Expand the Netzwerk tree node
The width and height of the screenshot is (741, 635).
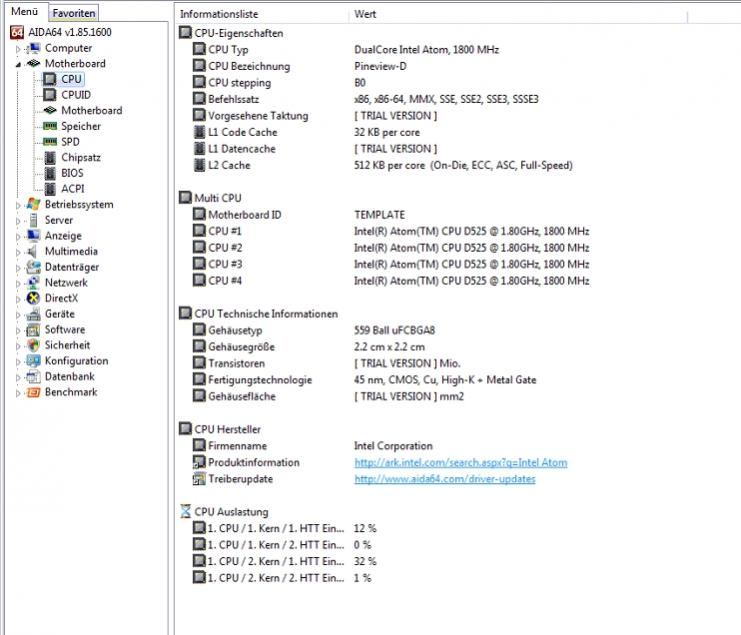[18, 283]
